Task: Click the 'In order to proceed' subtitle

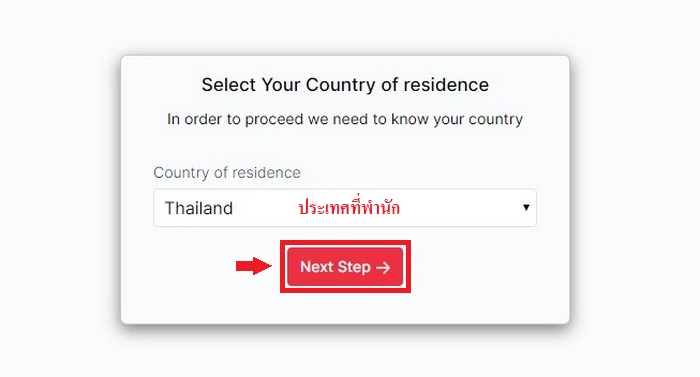Action: click(345, 119)
